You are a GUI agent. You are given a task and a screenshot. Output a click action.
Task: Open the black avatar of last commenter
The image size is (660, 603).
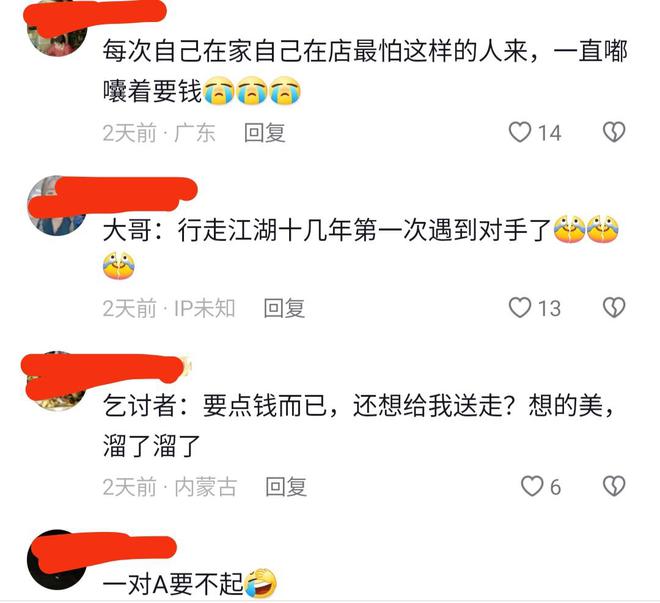57,560
